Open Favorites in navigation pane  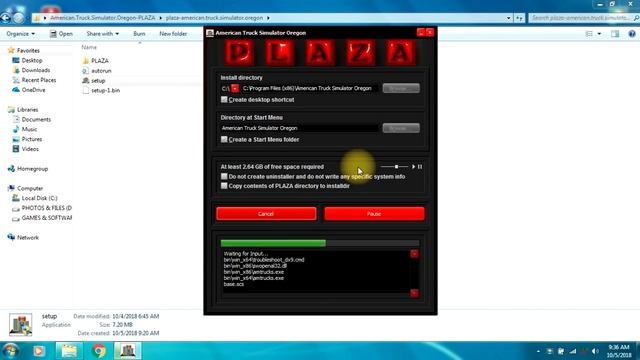(x=28, y=51)
